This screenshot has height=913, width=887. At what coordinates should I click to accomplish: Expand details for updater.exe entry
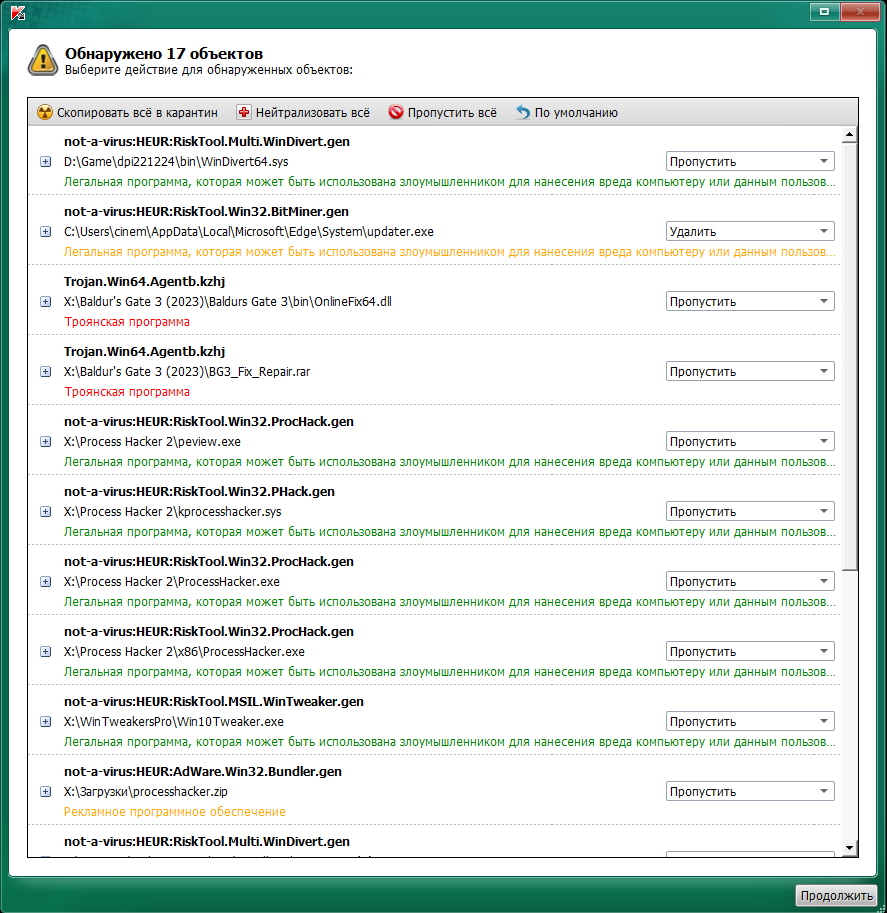(45, 232)
